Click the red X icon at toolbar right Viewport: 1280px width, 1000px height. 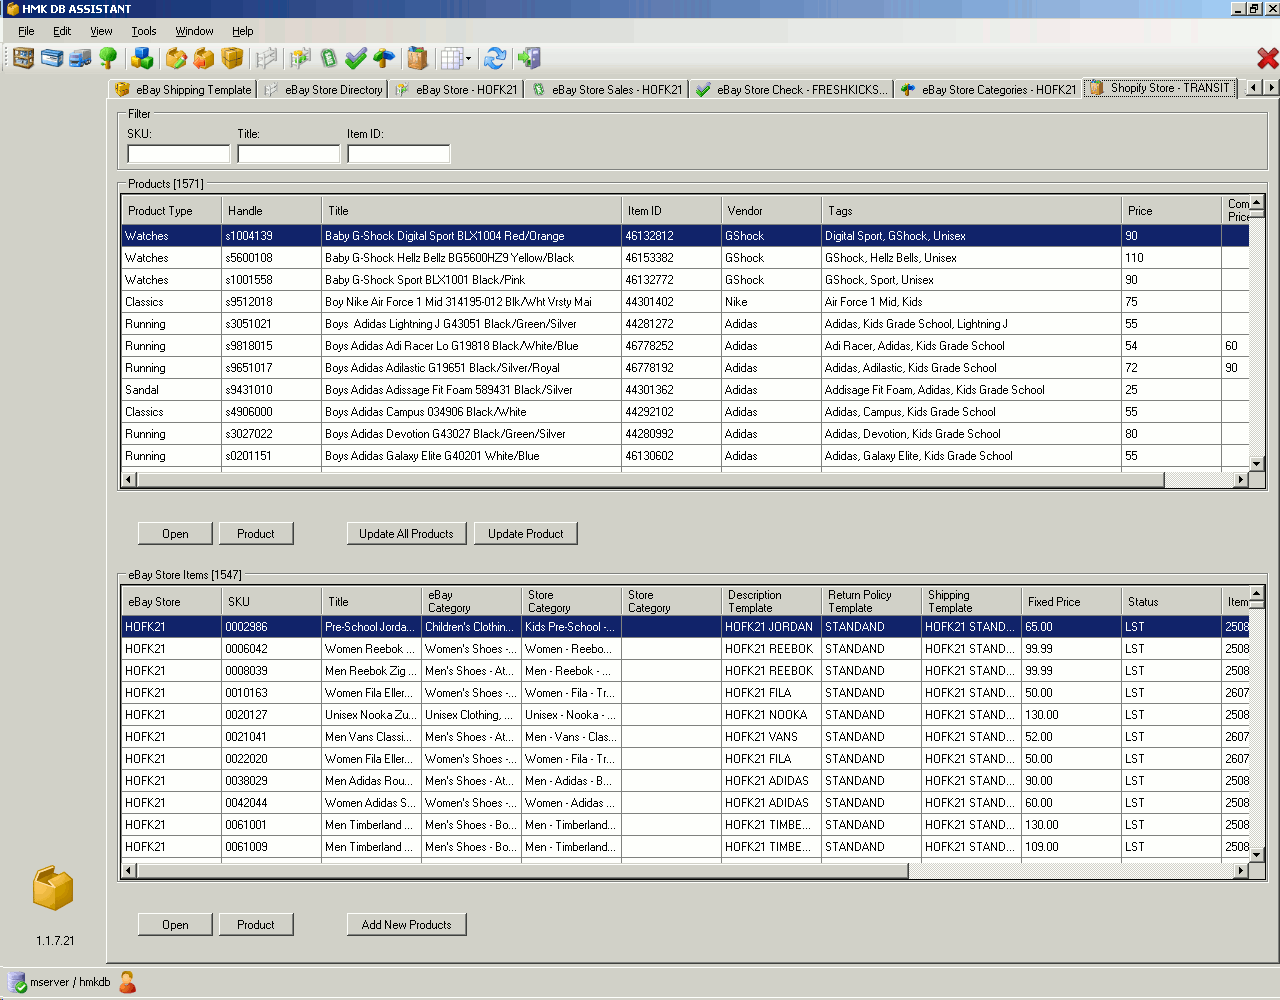[1267, 58]
